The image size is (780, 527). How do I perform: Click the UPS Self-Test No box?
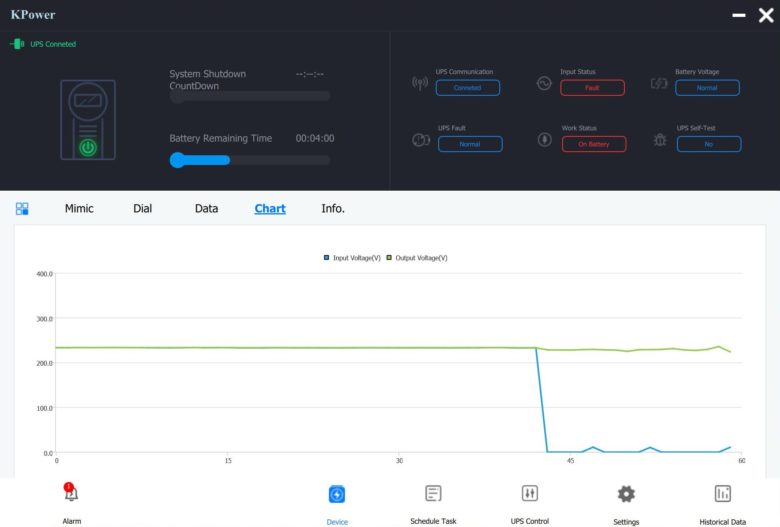(x=709, y=144)
